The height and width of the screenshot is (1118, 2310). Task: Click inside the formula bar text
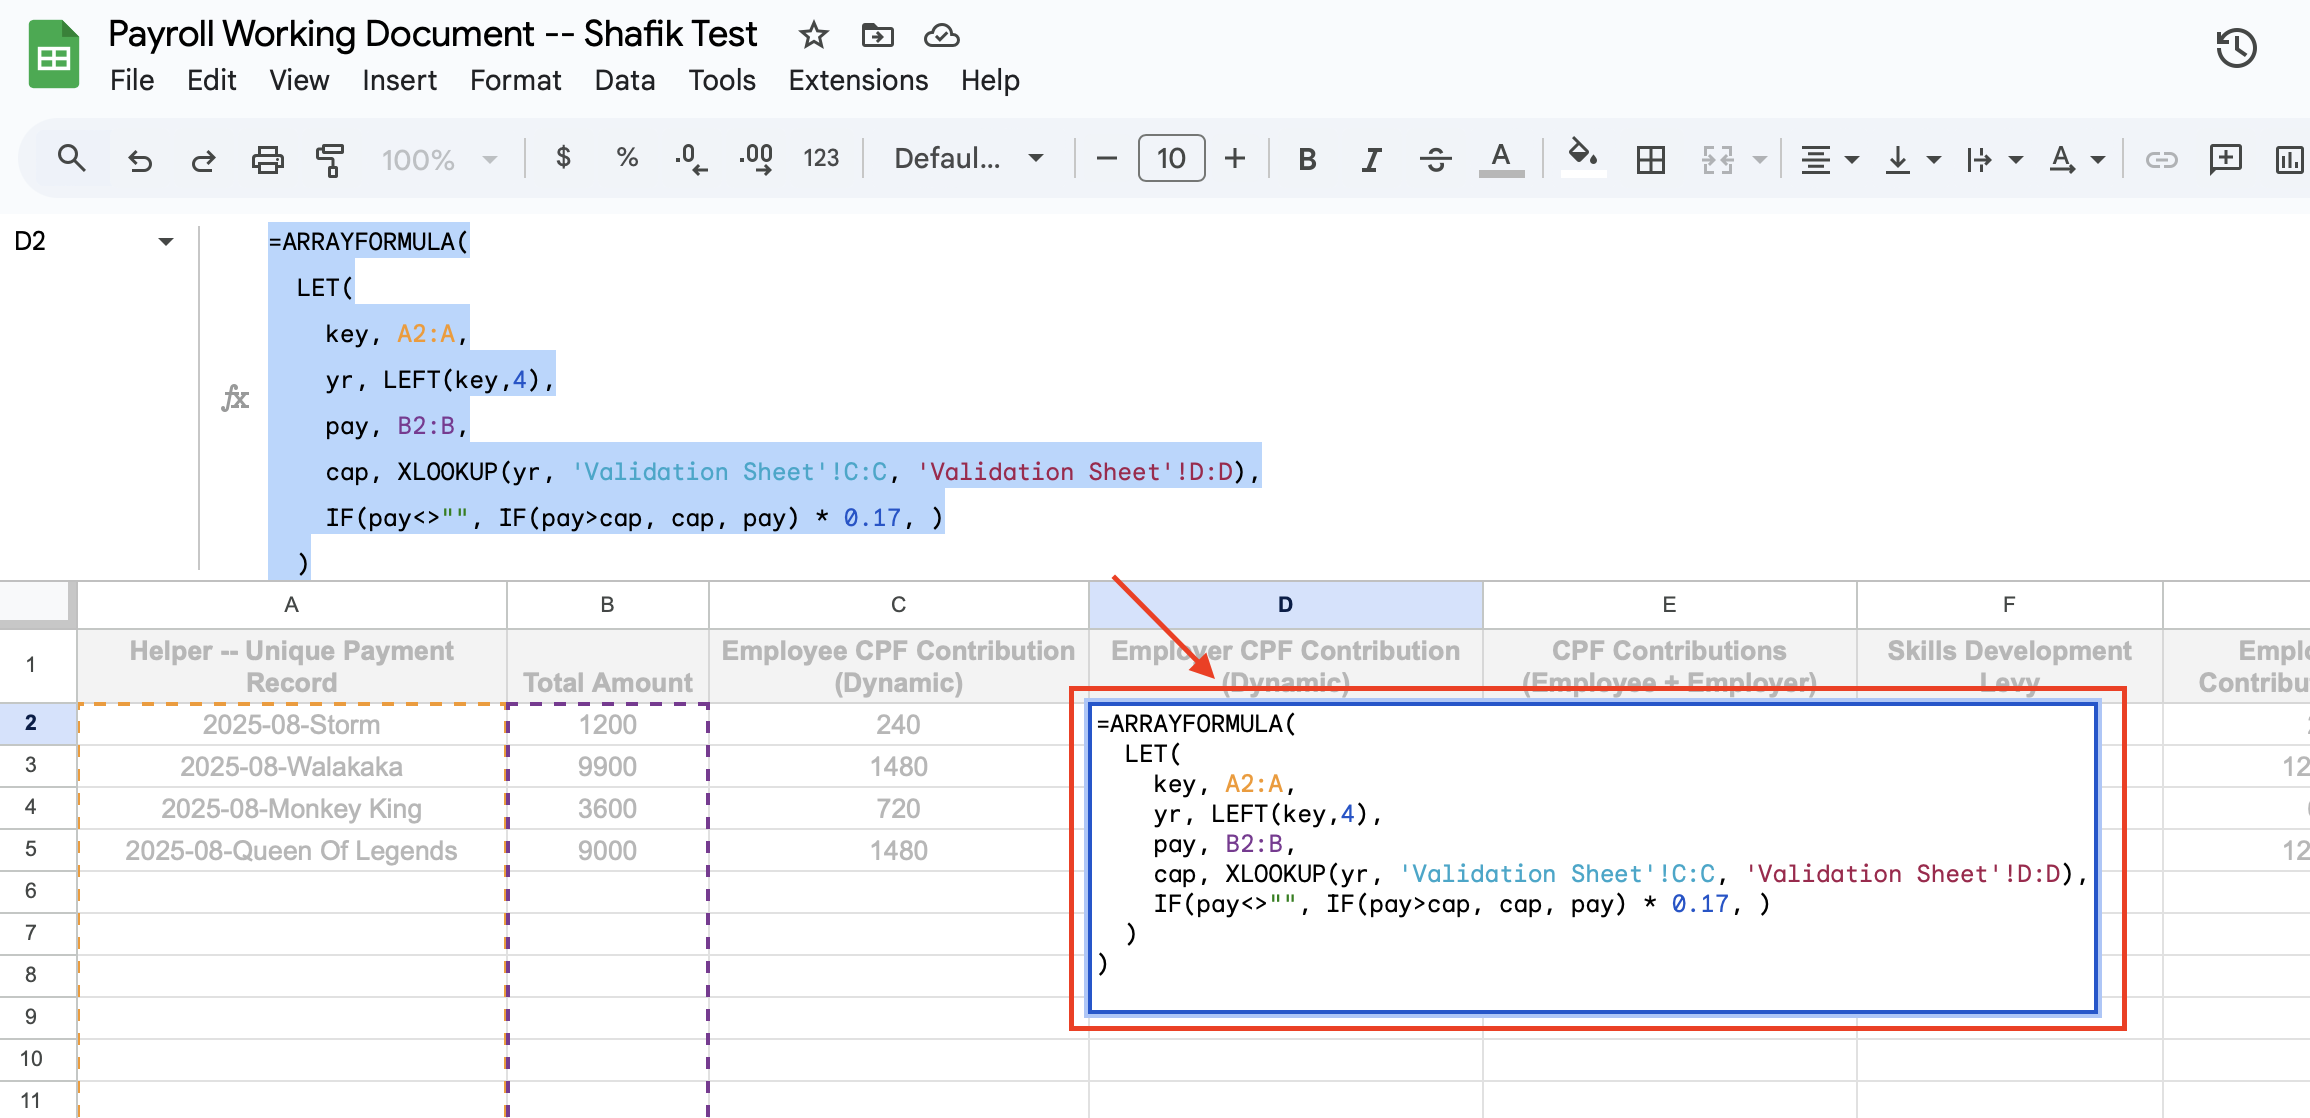click(x=764, y=400)
